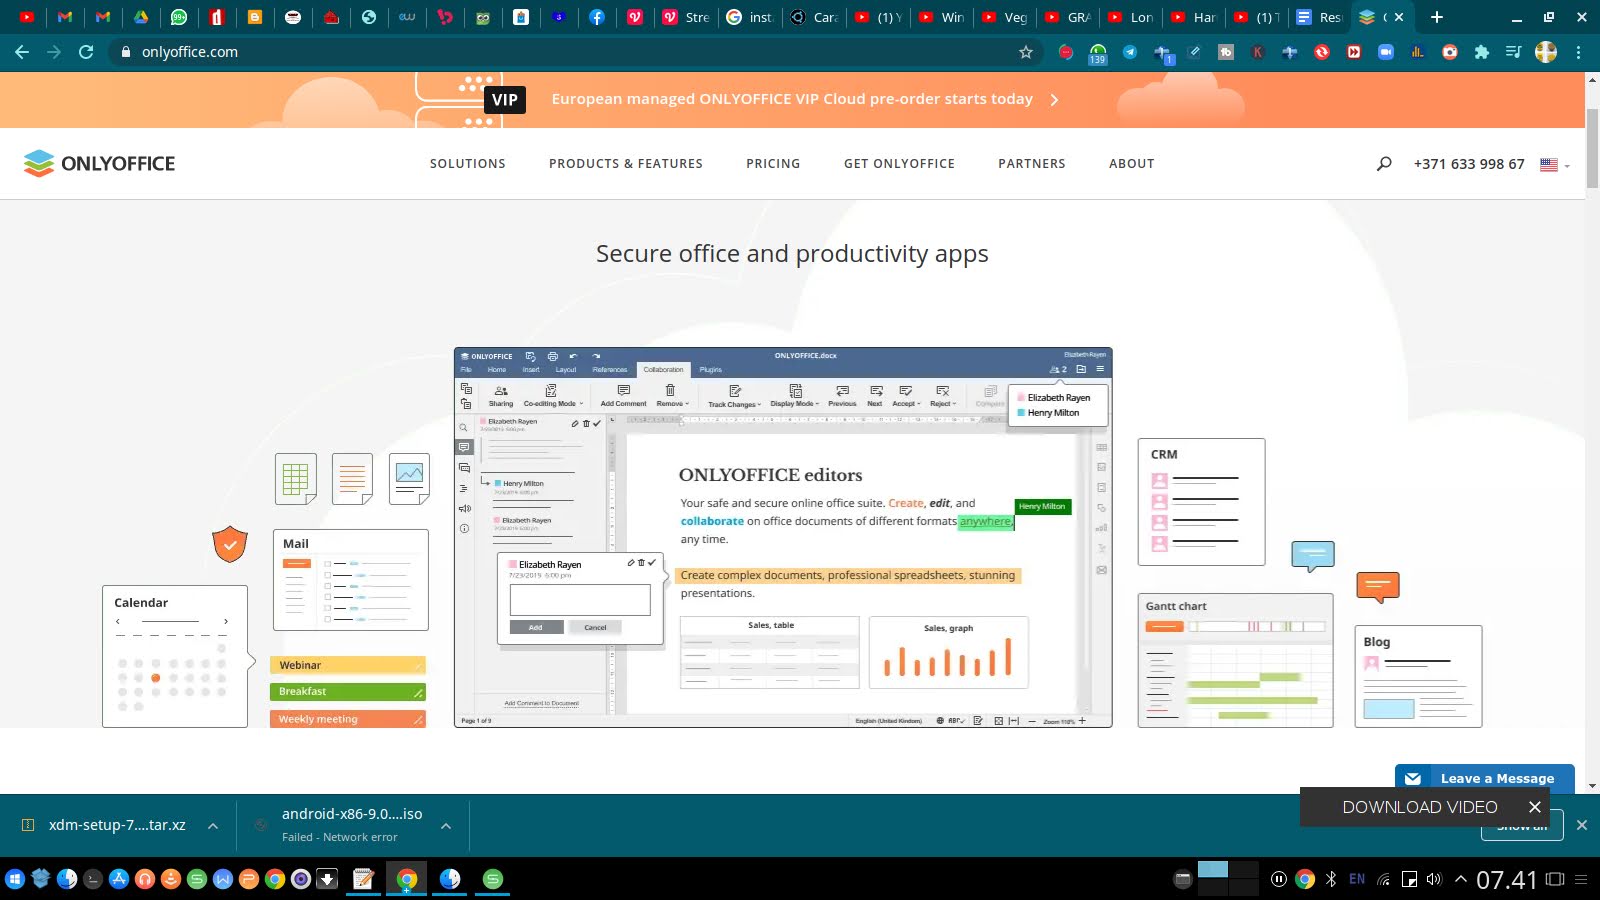The height and width of the screenshot is (900, 1600).
Task: Close the downloads bar
Action: pos(1582,825)
